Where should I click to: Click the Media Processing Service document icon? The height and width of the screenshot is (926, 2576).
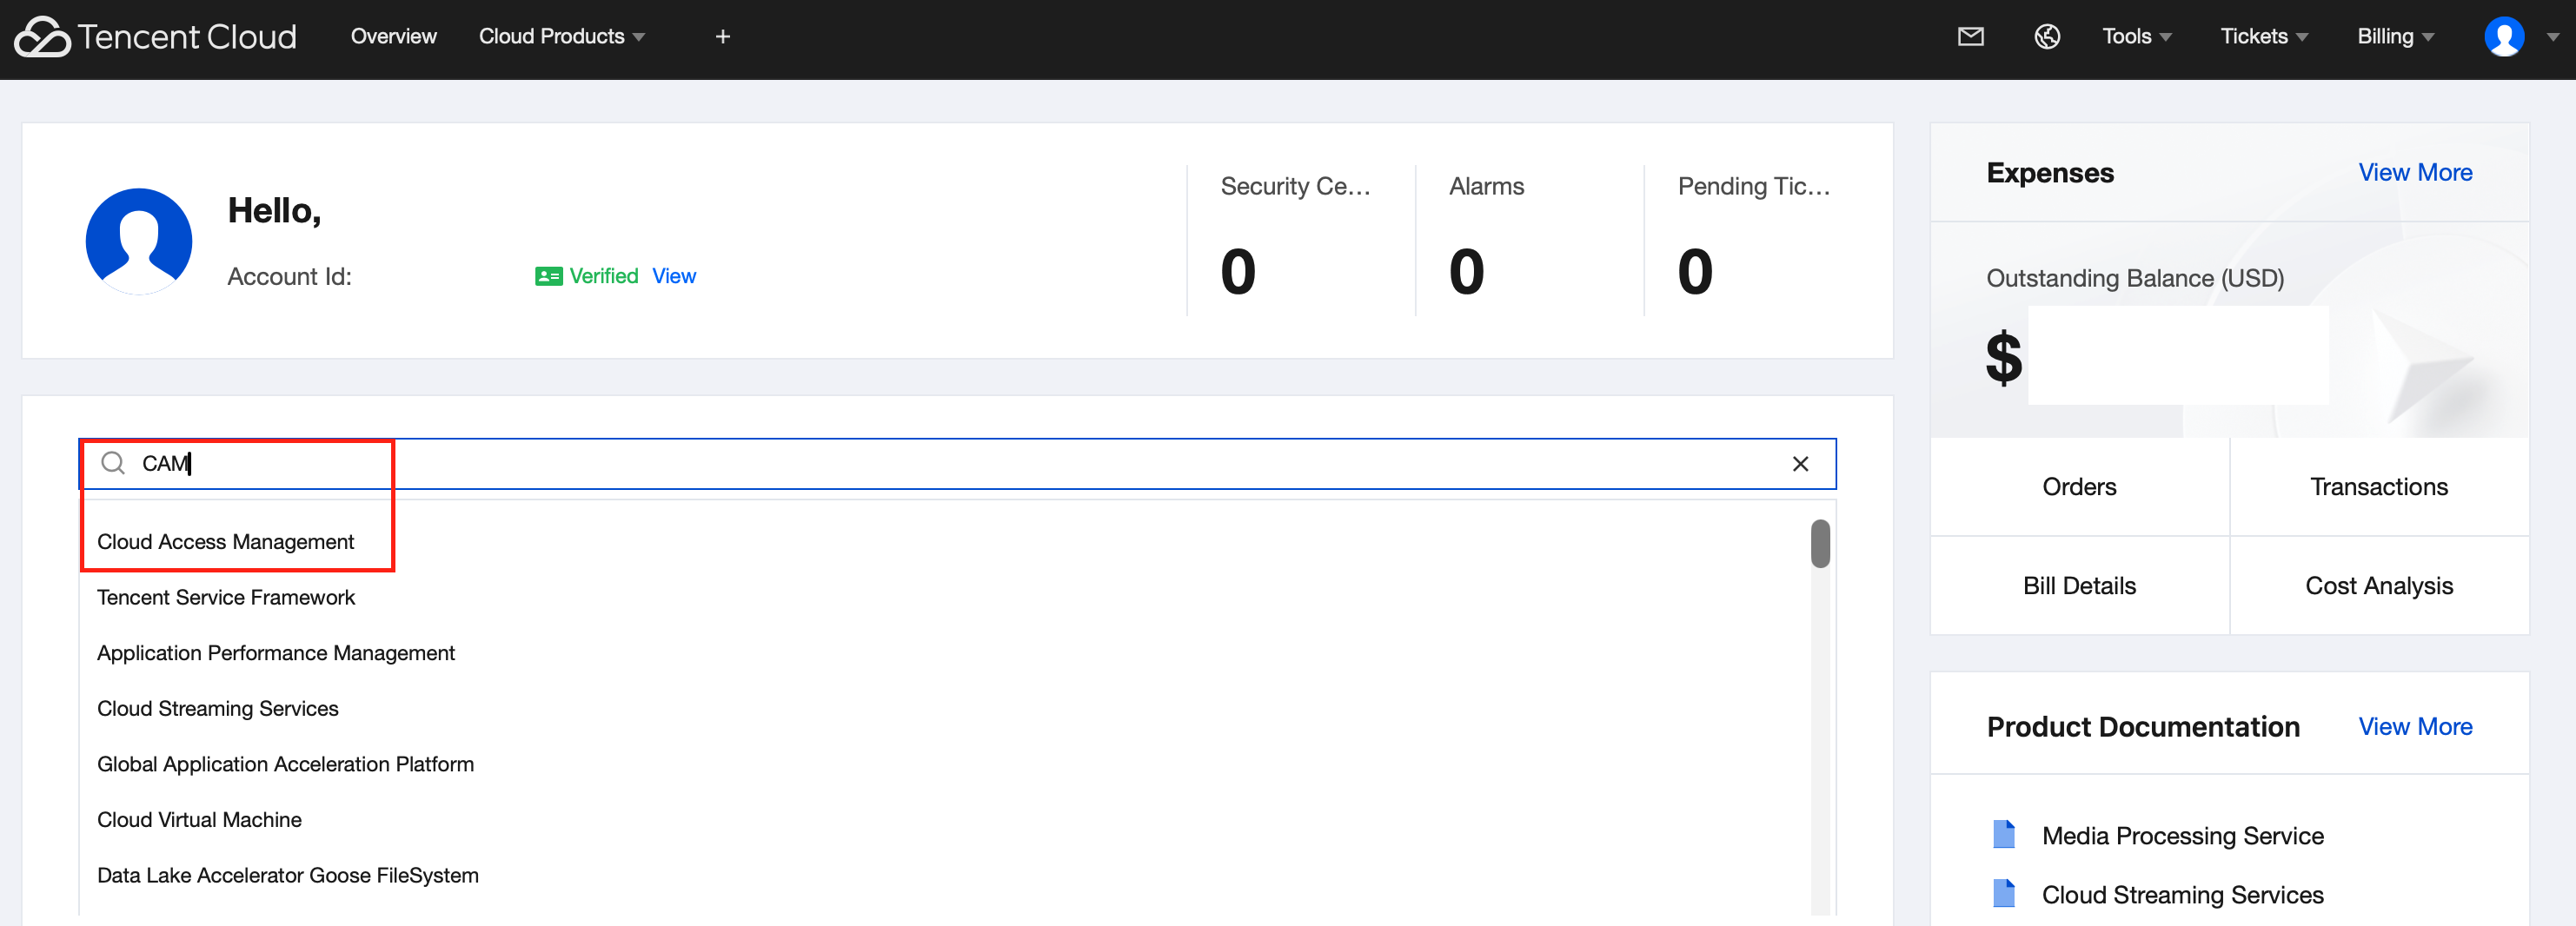coord(2004,834)
